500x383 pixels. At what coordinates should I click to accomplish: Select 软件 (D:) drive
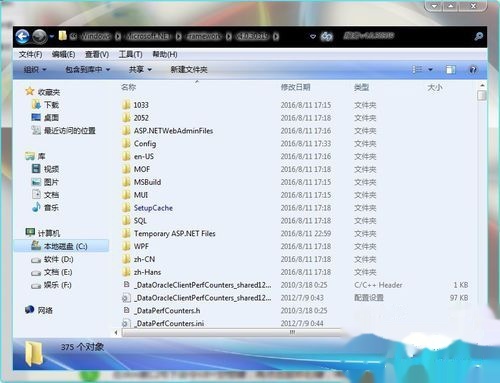59,259
